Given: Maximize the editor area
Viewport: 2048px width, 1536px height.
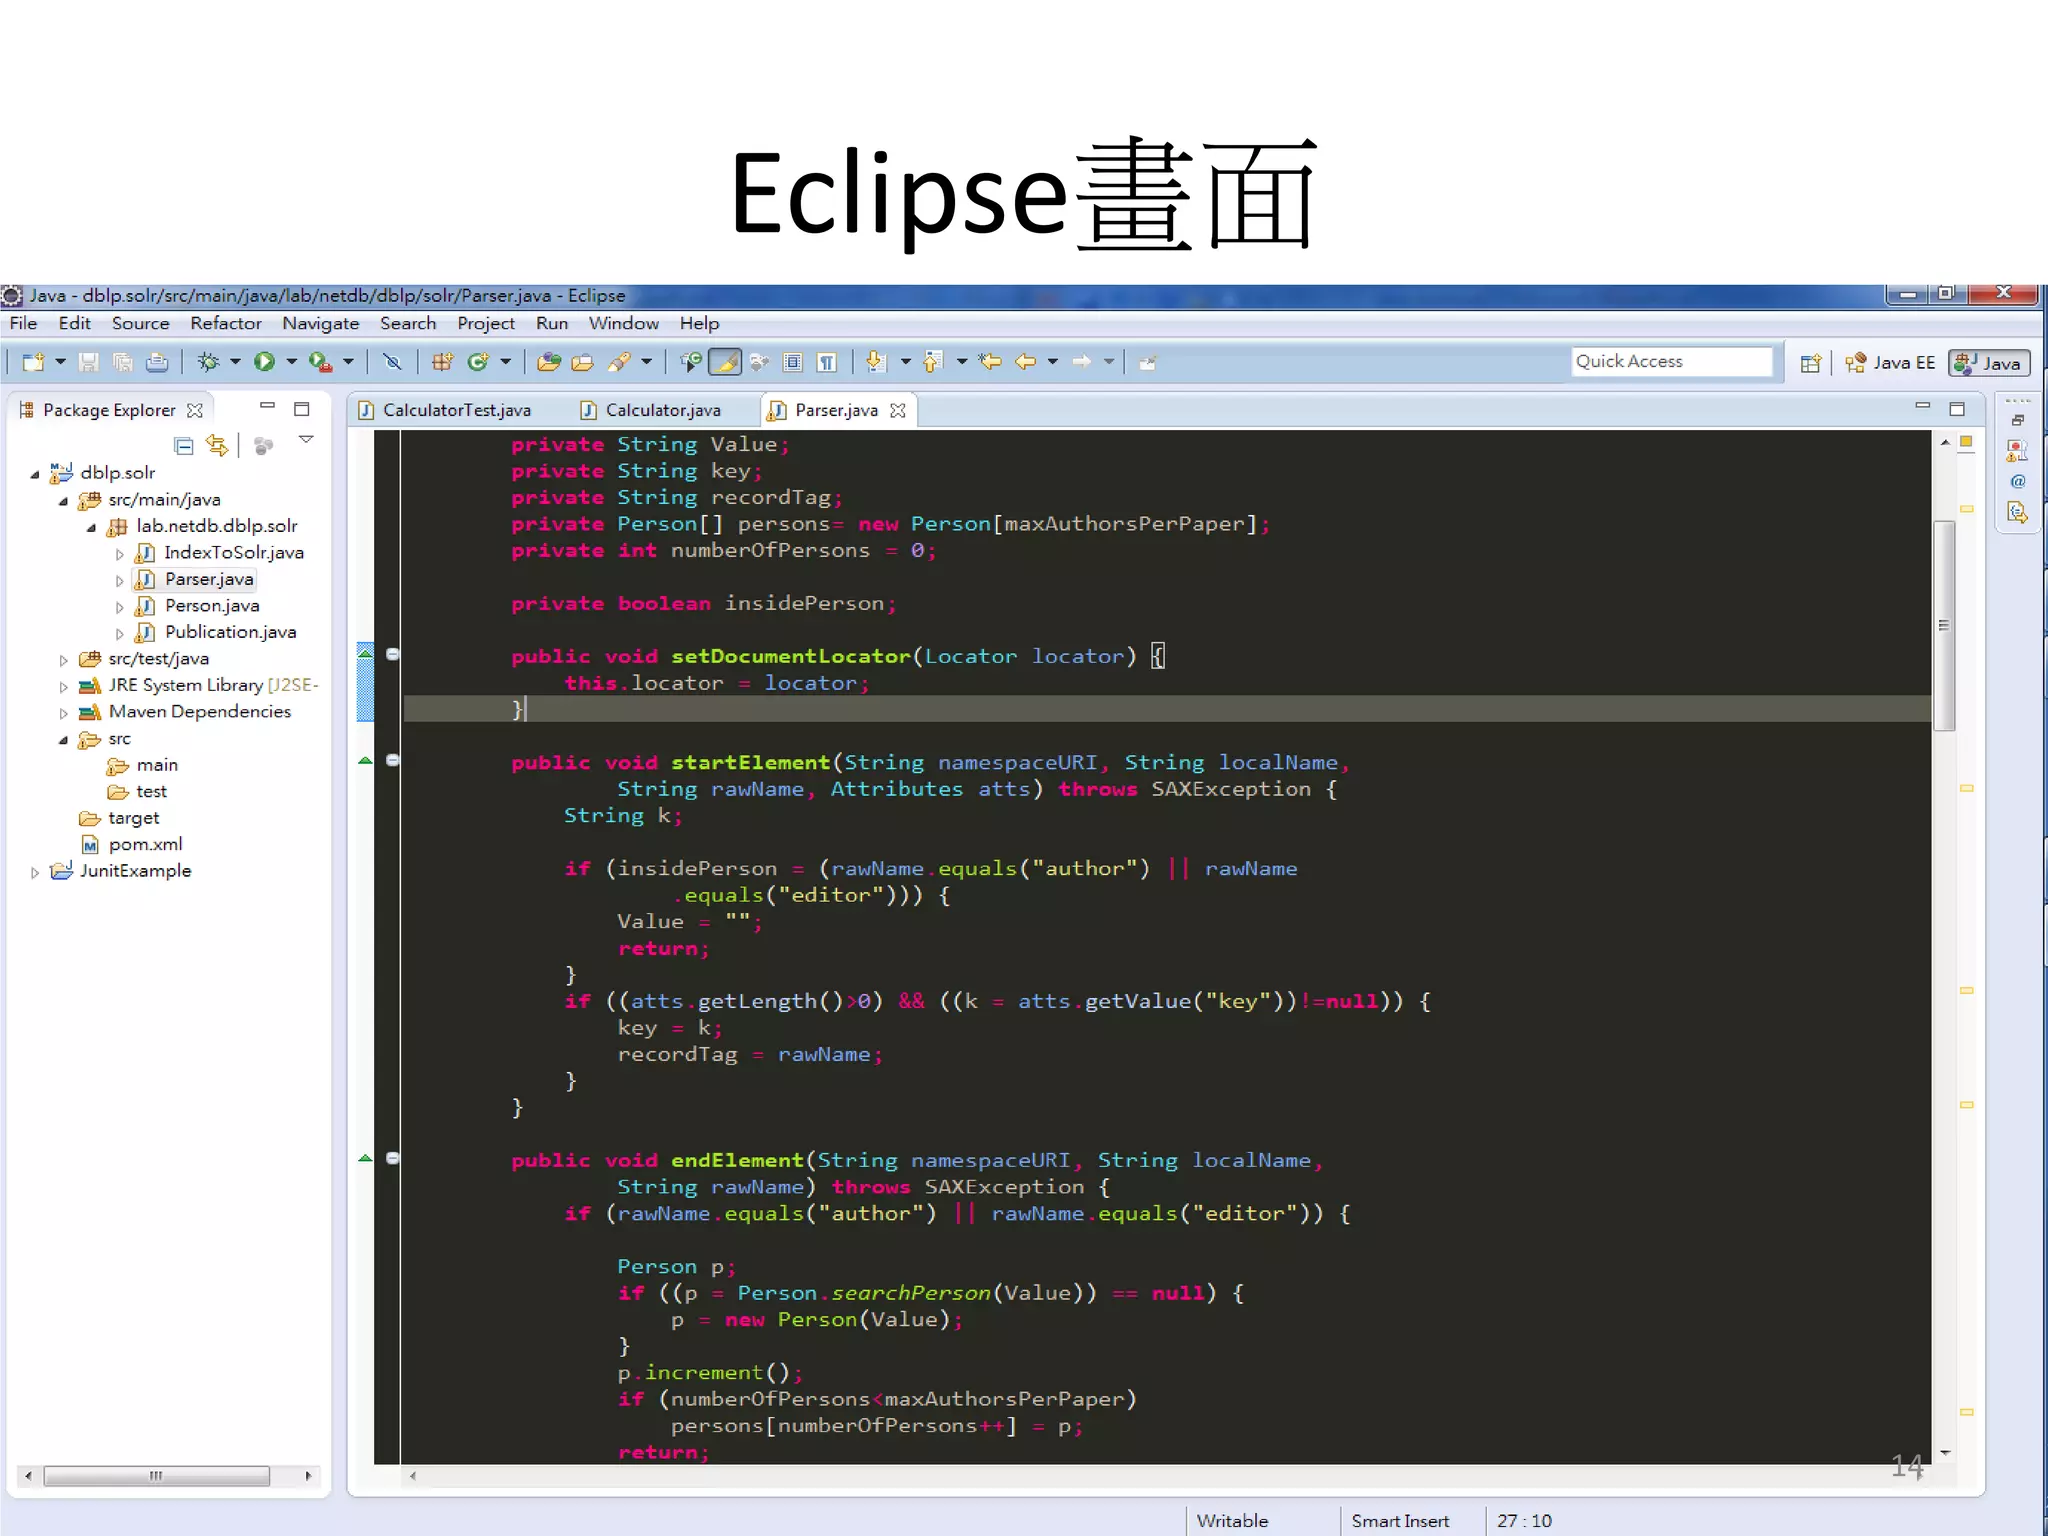Looking at the screenshot, I should click(1957, 409).
